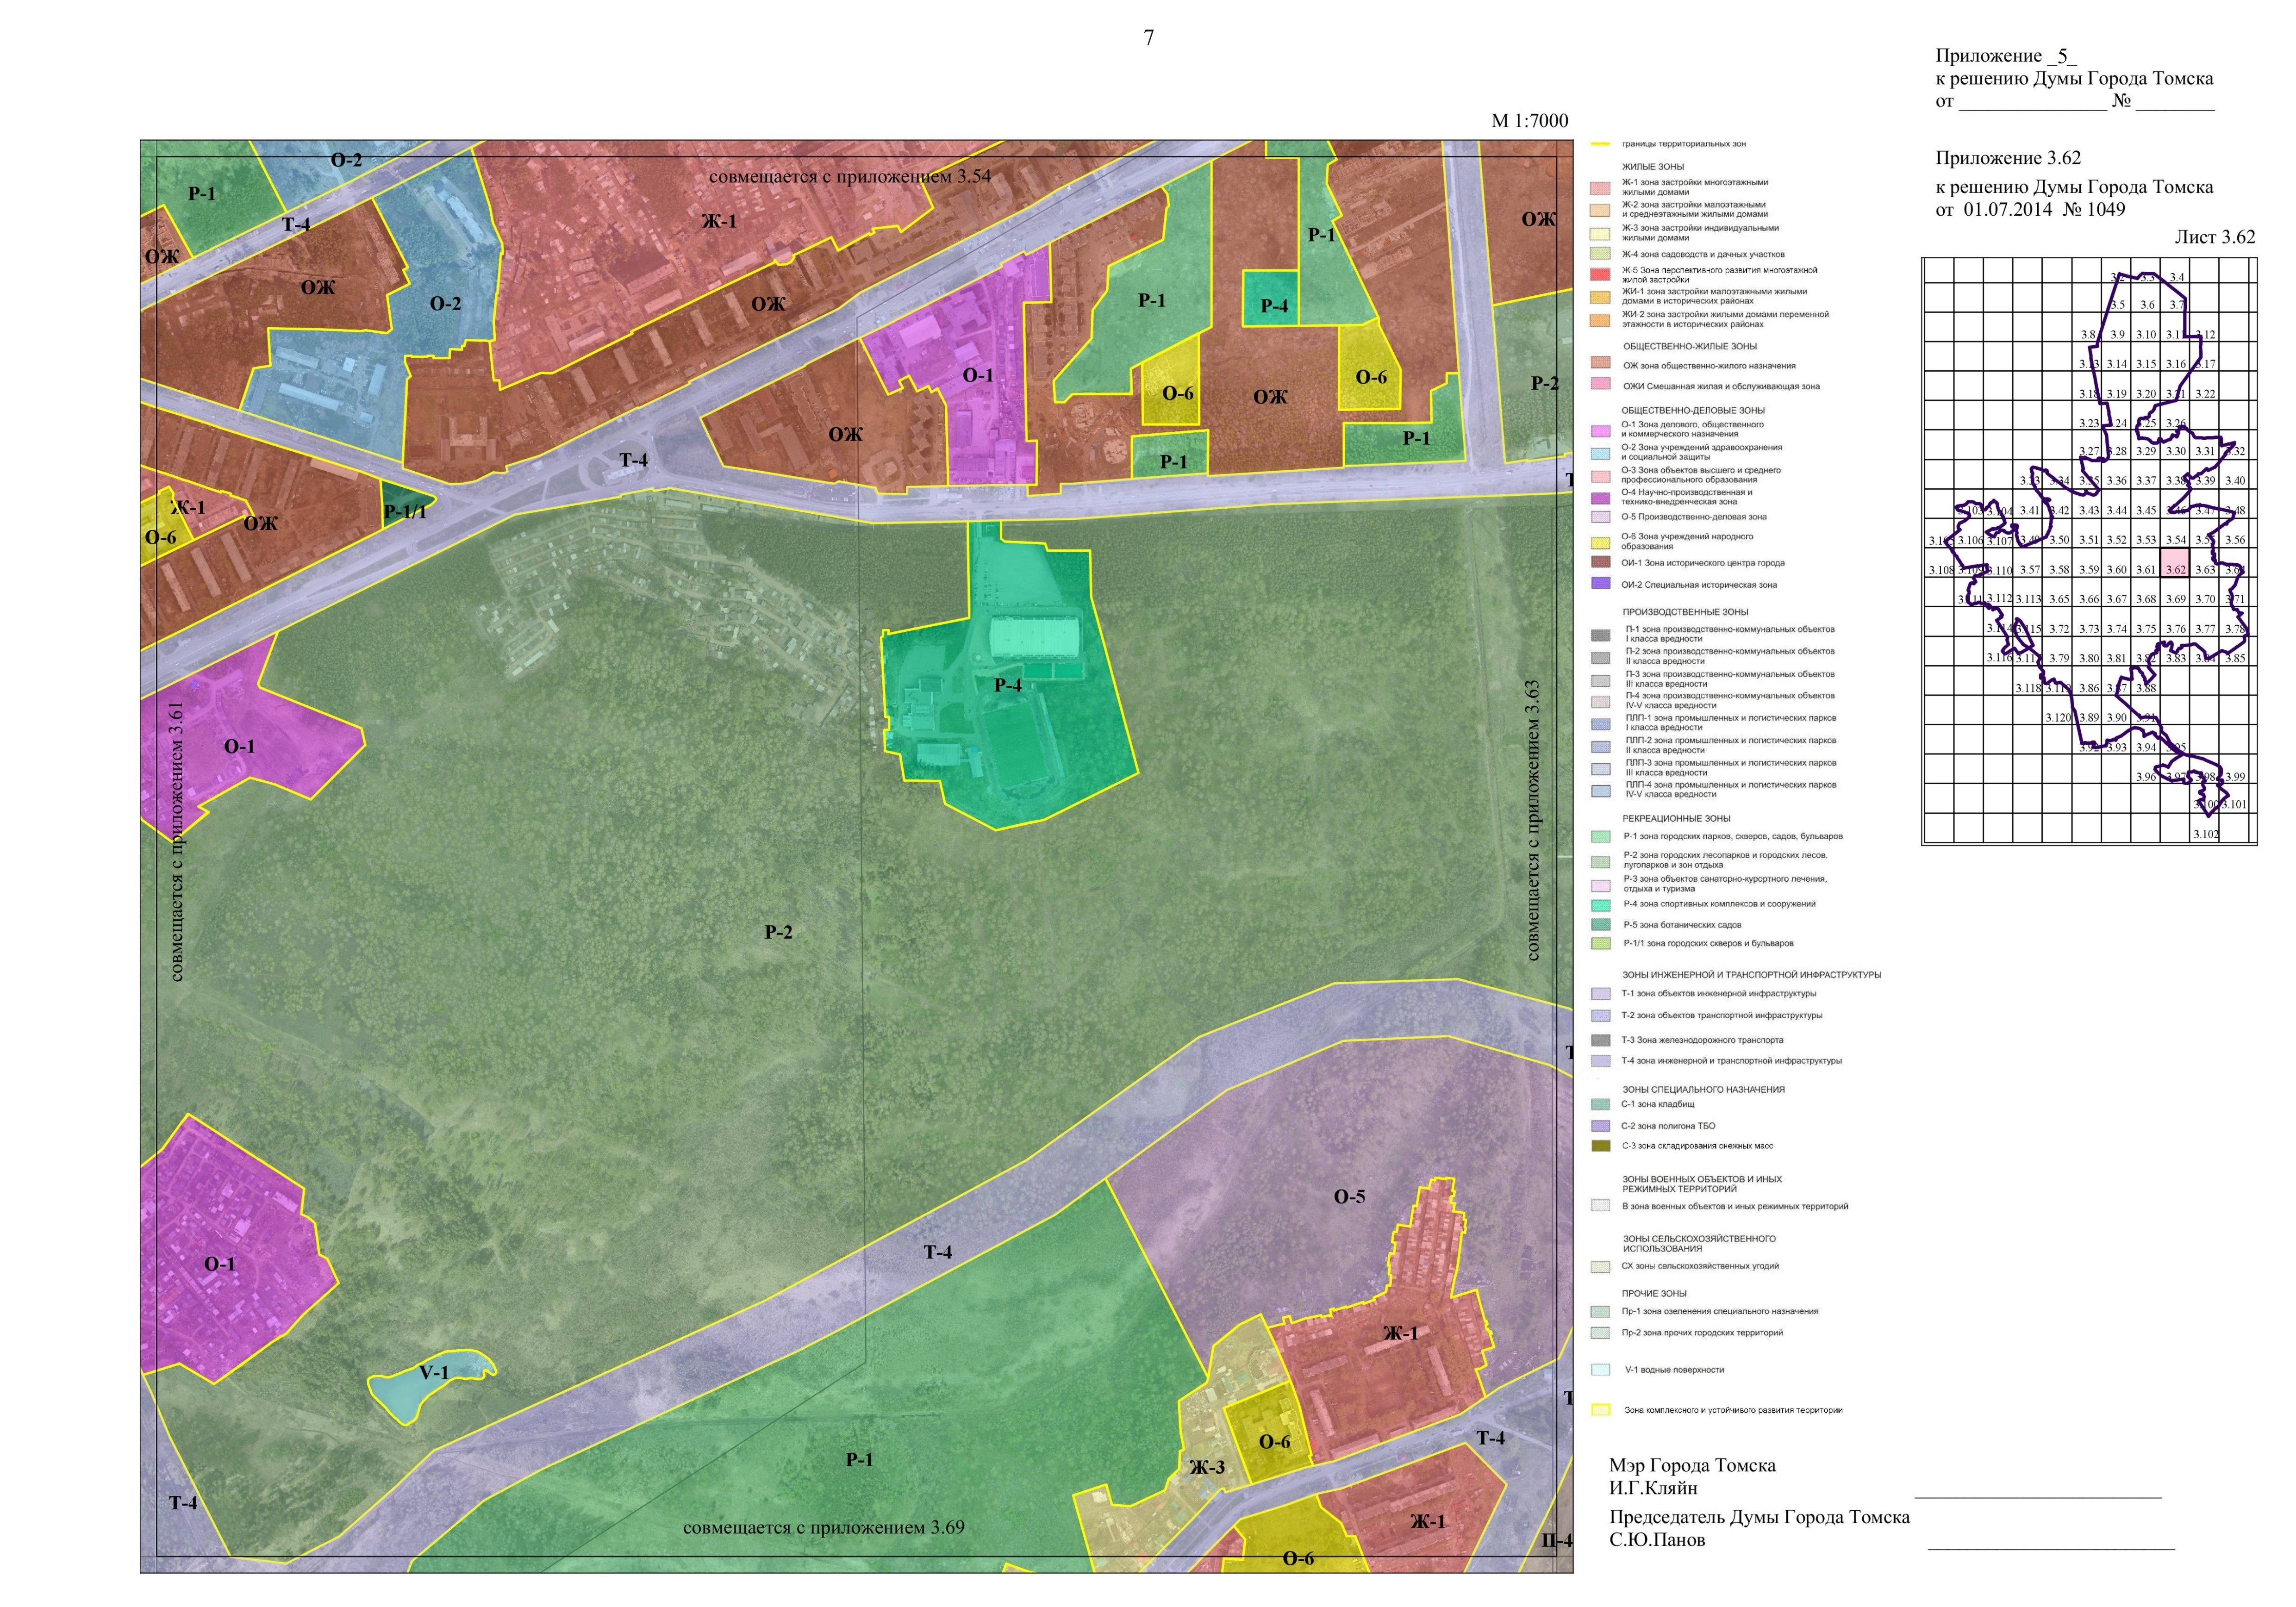Click the scale text 'М 1:7000'

tap(1530, 121)
